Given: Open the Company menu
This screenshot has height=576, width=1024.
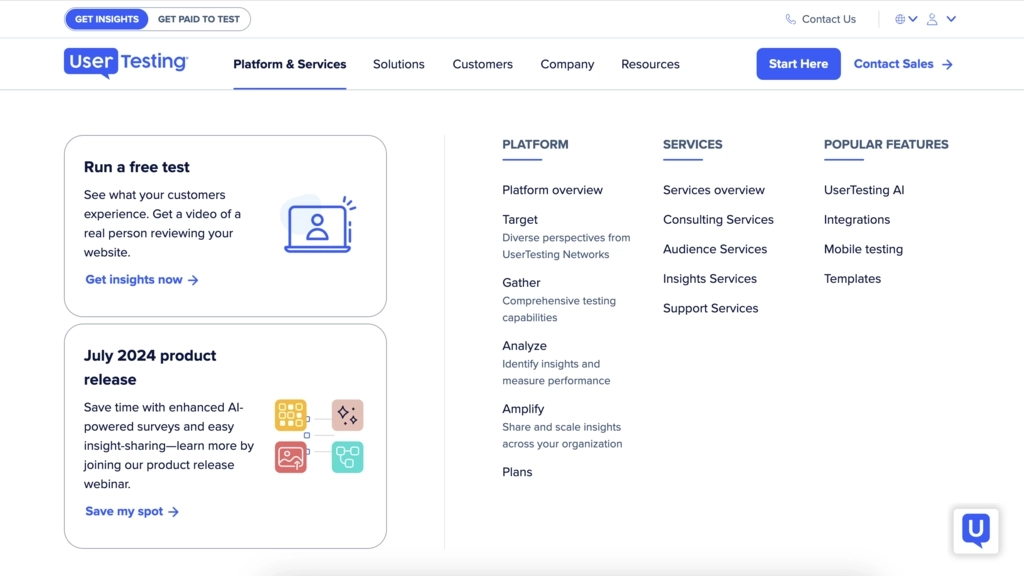Looking at the screenshot, I should 567,64.
